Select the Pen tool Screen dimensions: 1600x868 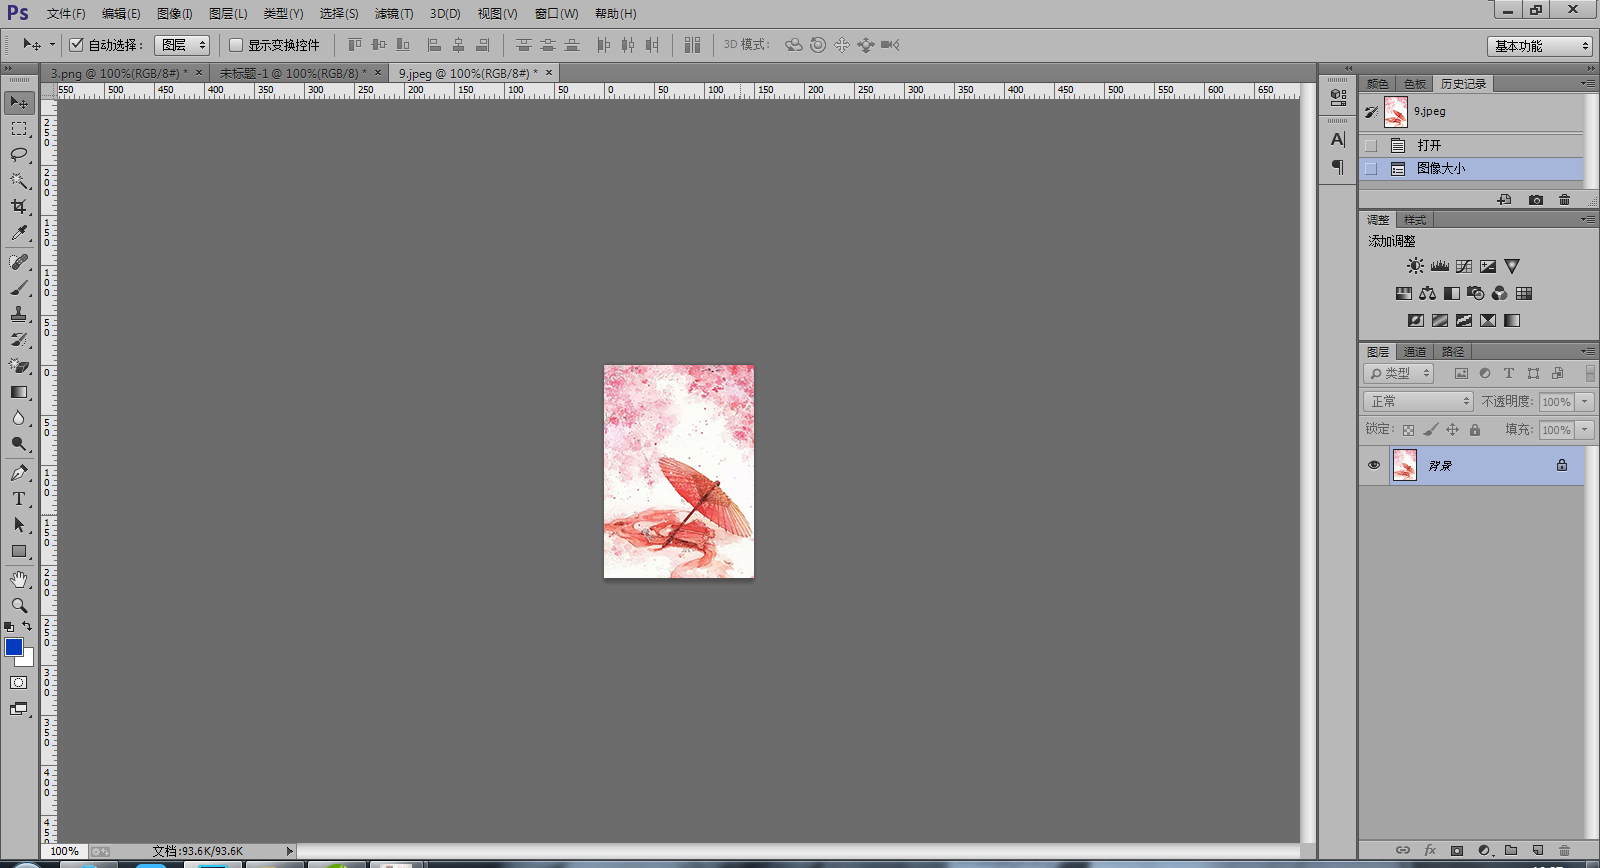point(19,473)
